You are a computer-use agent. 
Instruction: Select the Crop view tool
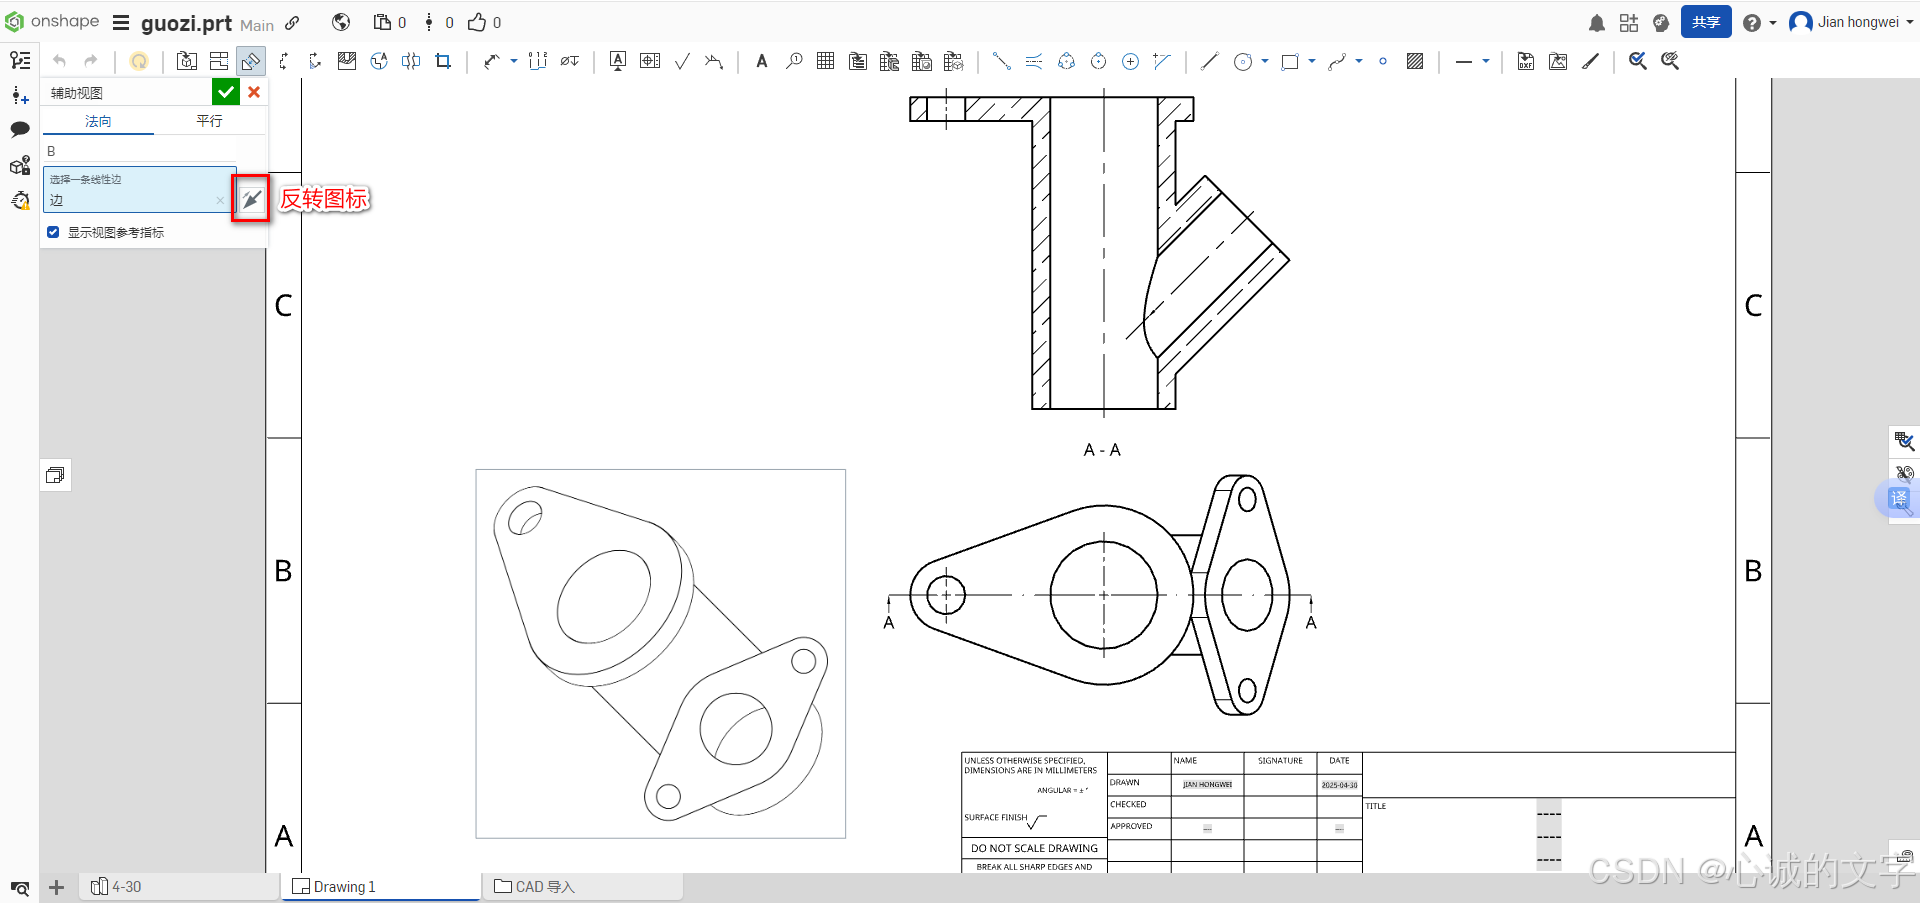click(443, 61)
